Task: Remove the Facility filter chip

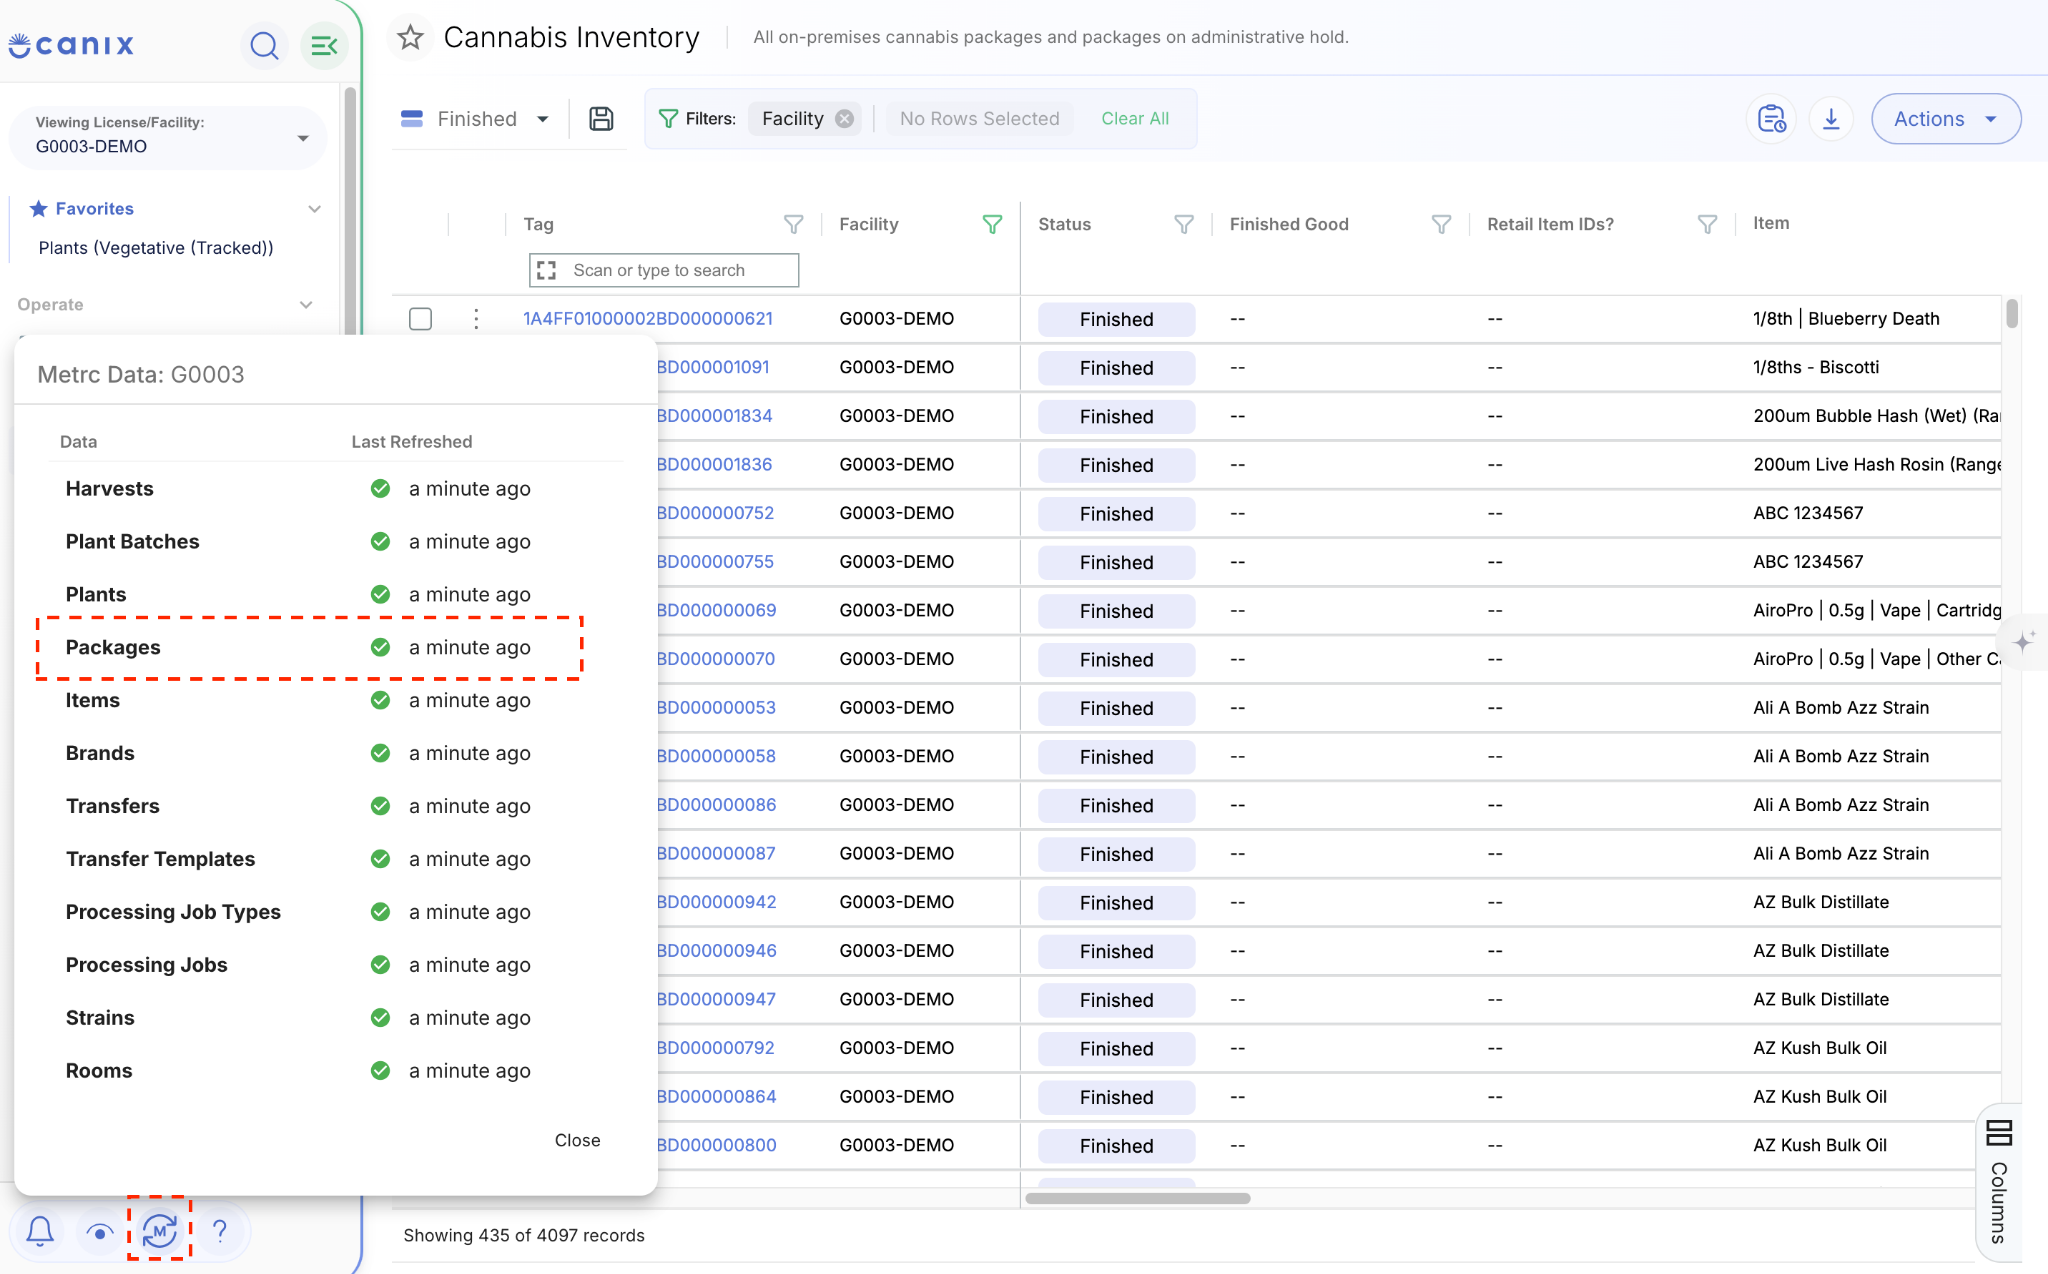Action: [845, 119]
